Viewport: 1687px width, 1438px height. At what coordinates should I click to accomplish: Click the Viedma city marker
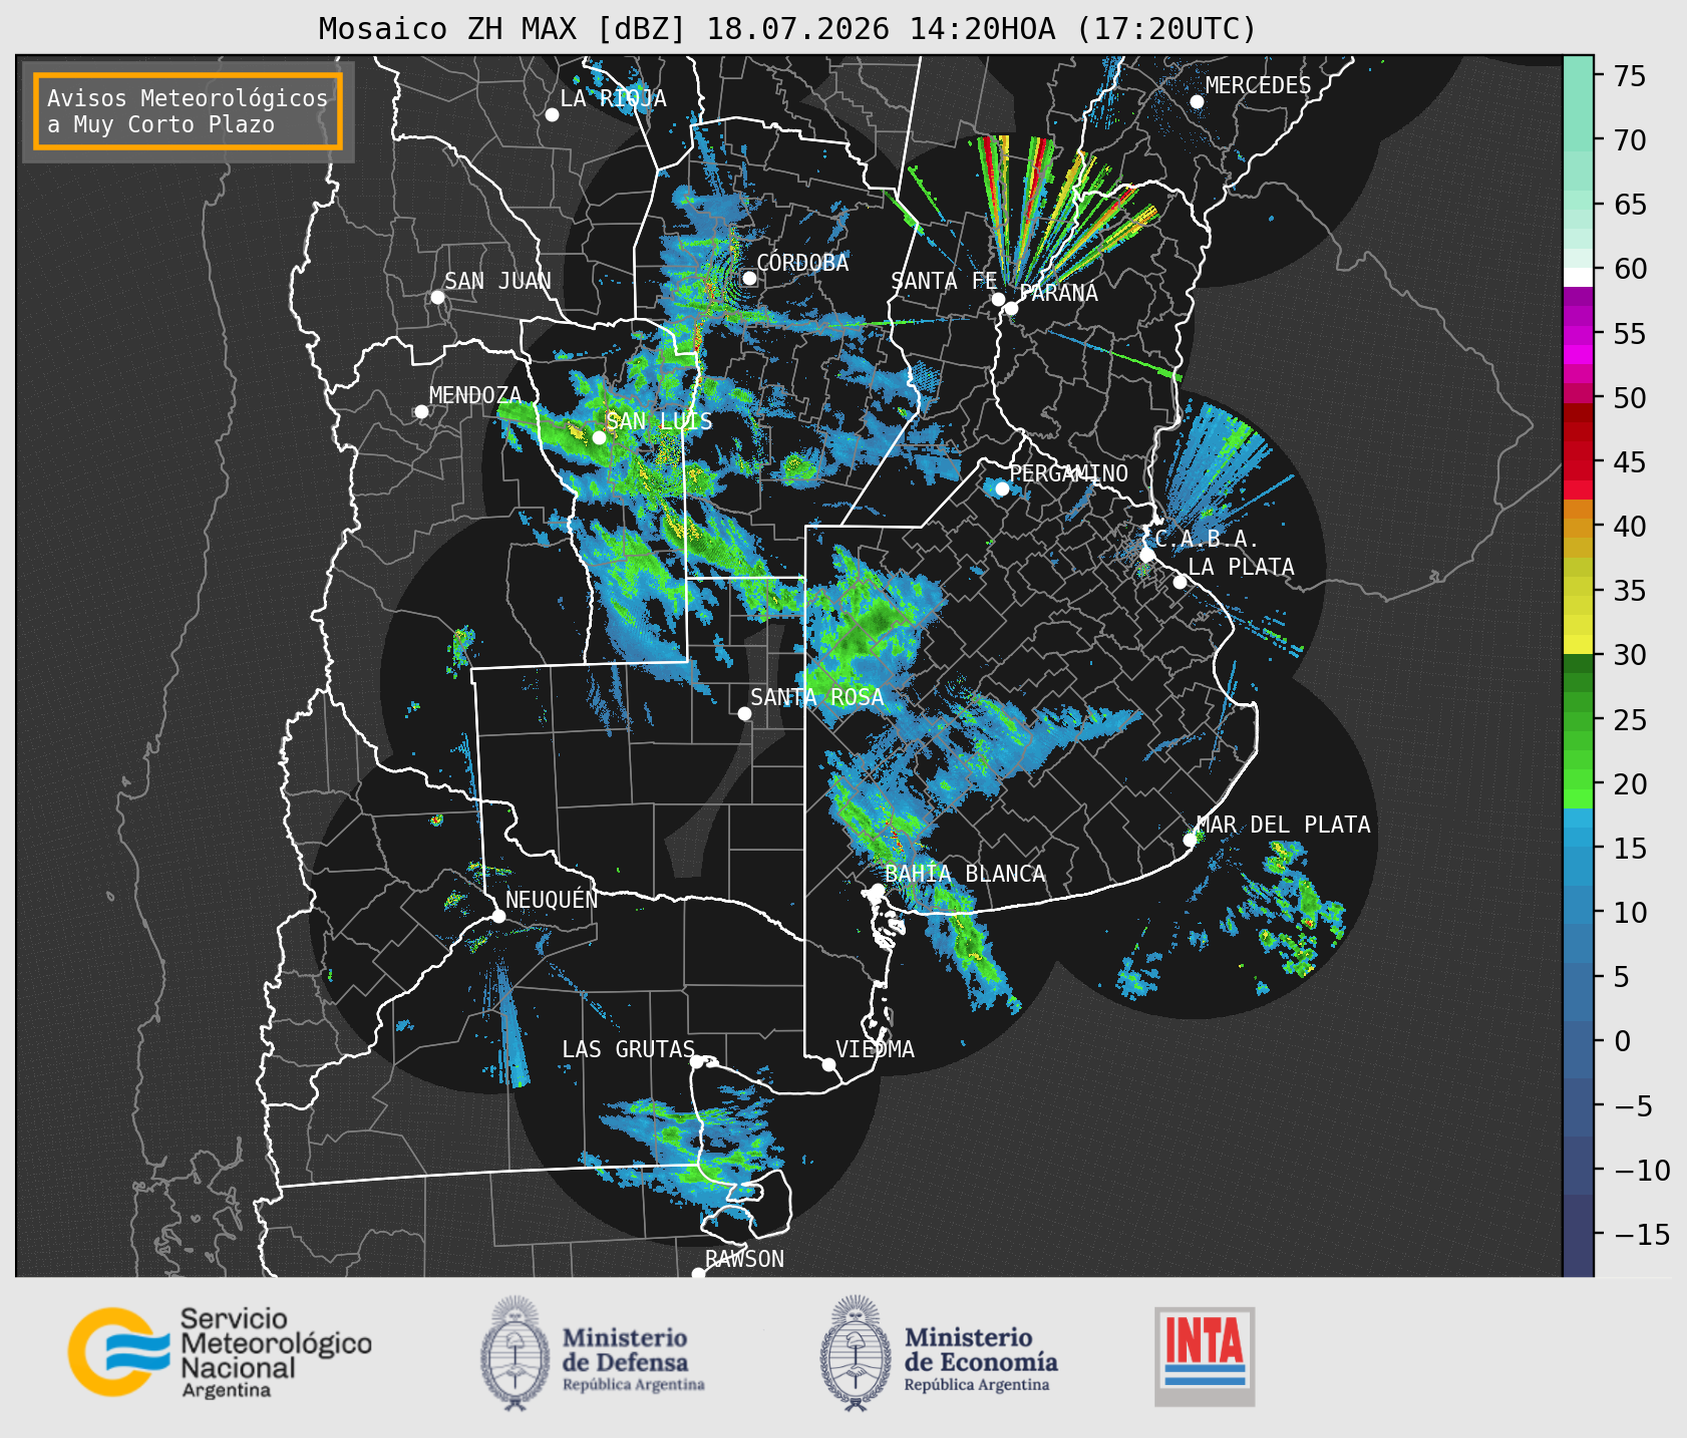(x=828, y=1064)
